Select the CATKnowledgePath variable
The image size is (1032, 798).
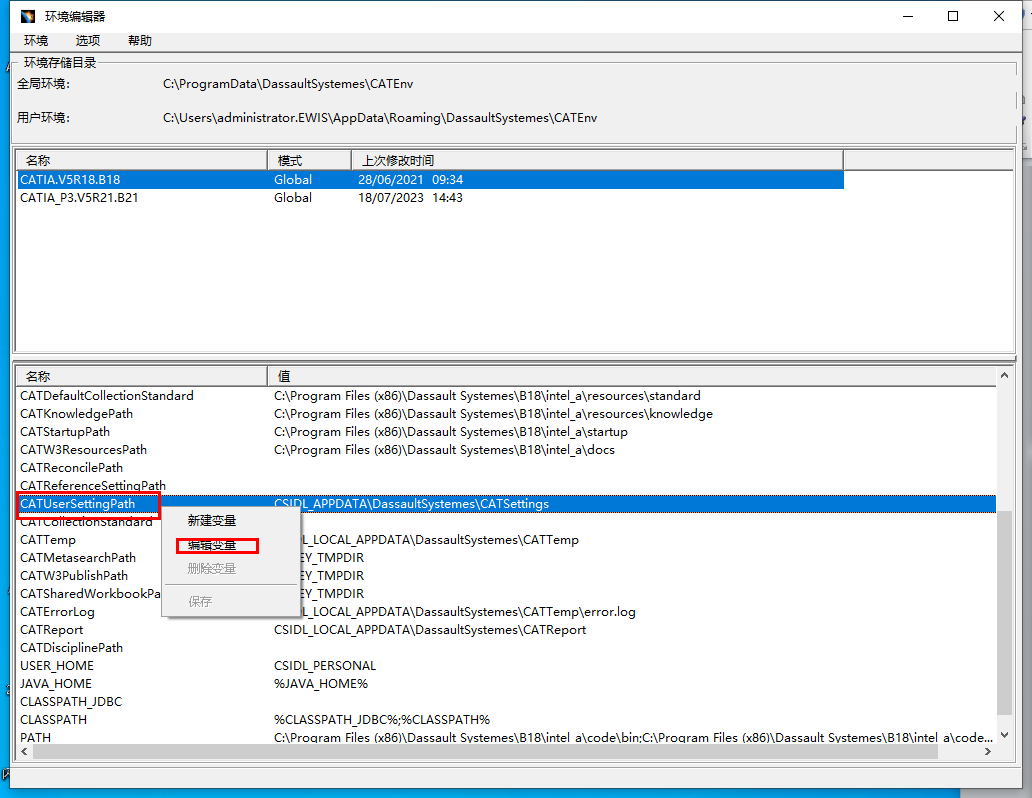pos(76,413)
